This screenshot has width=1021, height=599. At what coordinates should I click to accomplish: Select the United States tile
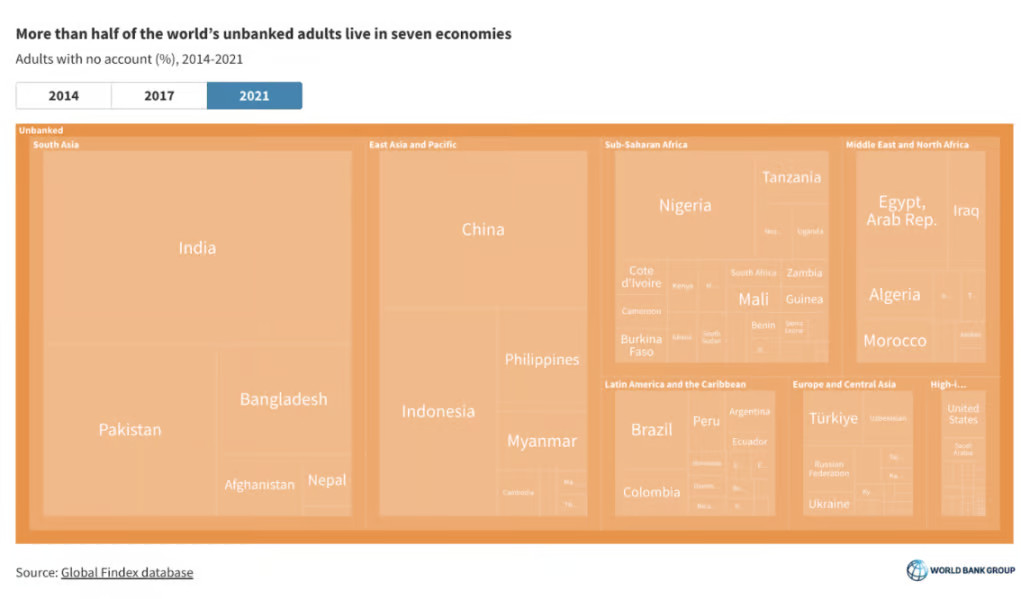point(963,414)
